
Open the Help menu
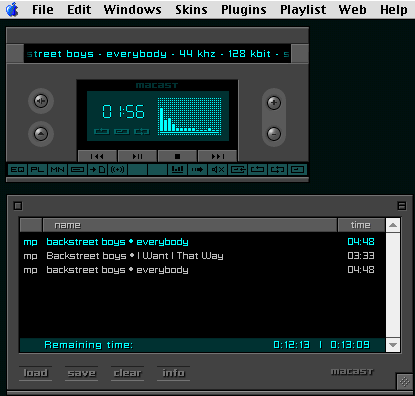[x=394, y=10]
